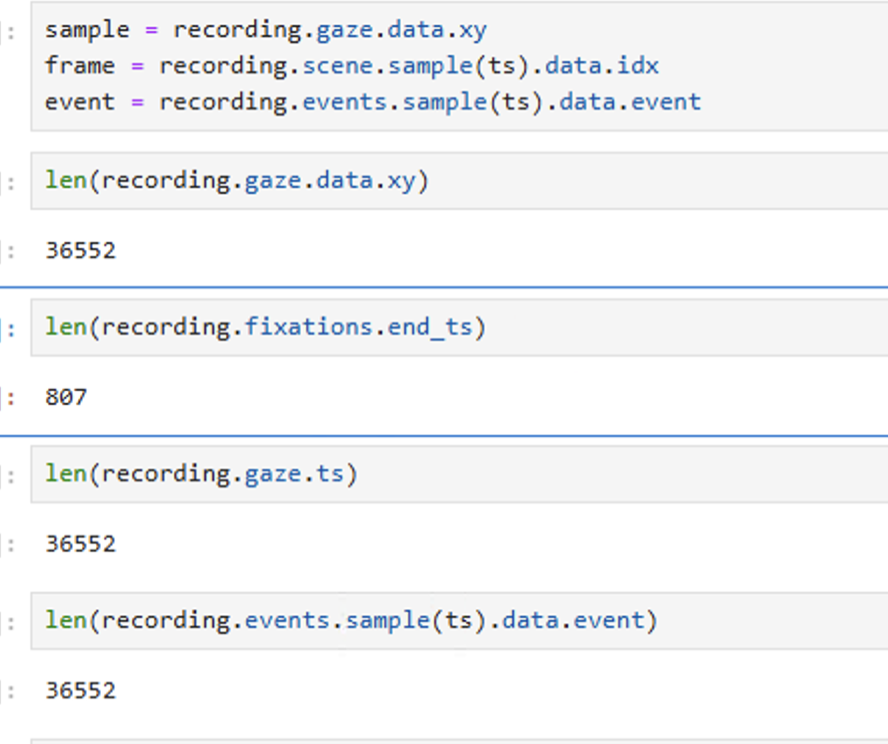This screenshot has height=744, width=888.
Task: Click the prompt marker beside the first code cell
Action: 9,30
